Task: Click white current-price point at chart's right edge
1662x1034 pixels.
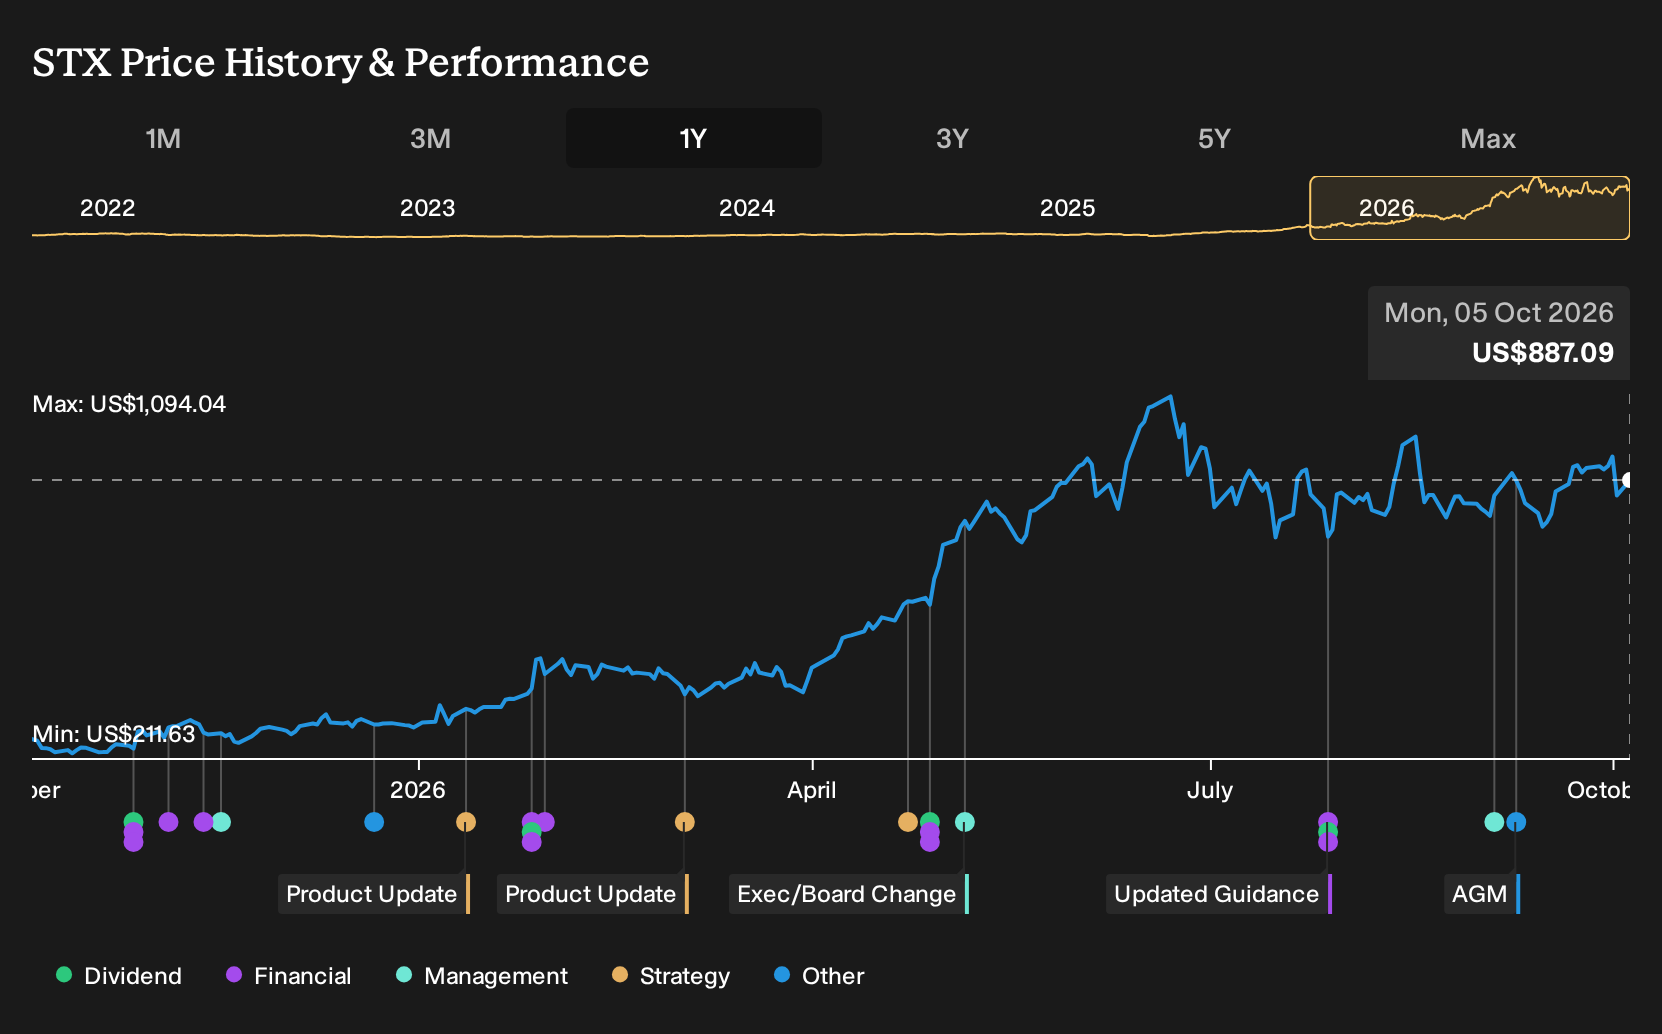Action: click(1628, 480)
